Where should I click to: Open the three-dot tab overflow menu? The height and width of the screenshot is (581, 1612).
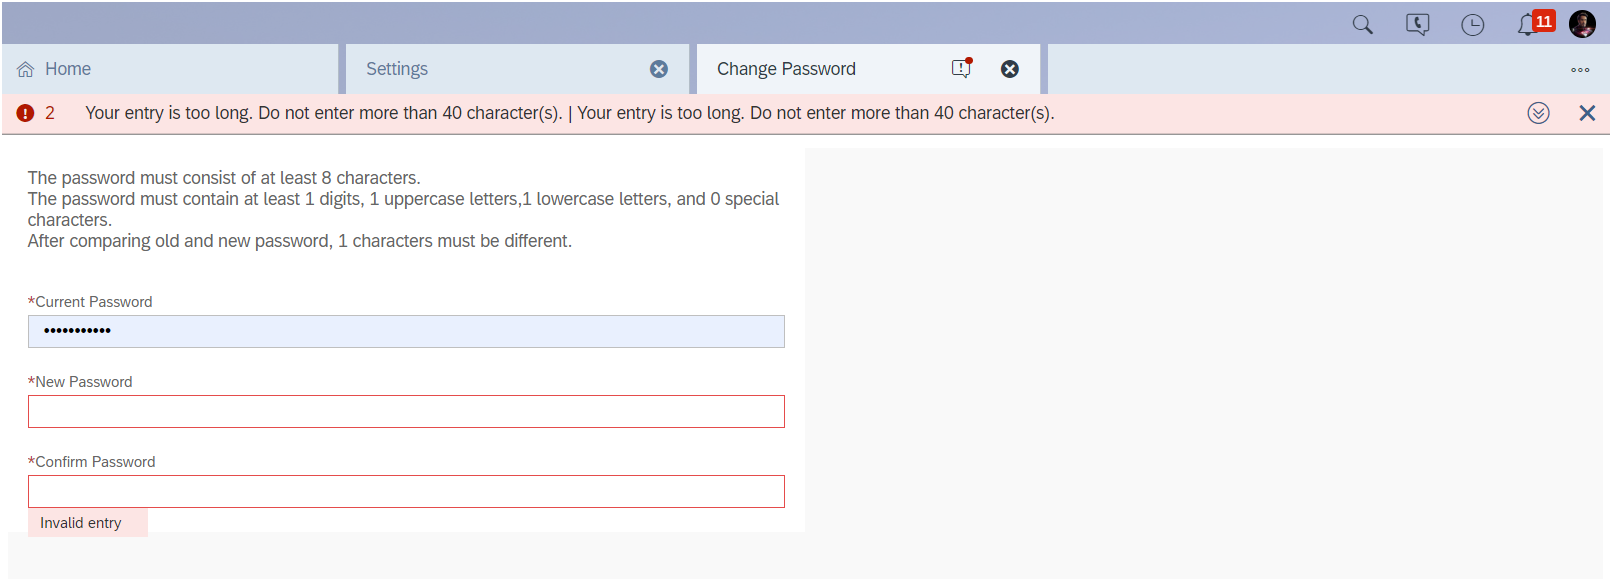click(1580, 70)
